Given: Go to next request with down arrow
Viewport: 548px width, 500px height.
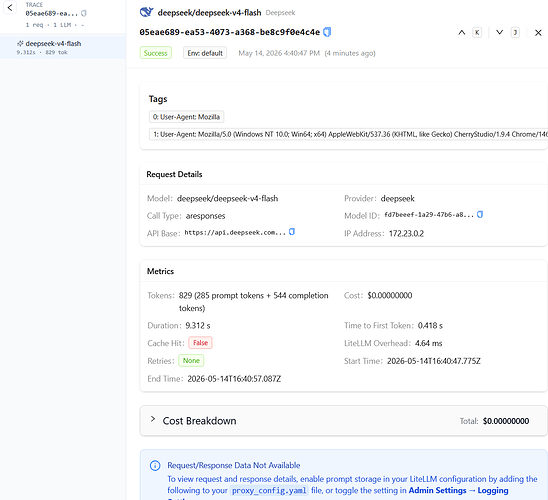Looking at the screenshot, I should coord(499,32).
